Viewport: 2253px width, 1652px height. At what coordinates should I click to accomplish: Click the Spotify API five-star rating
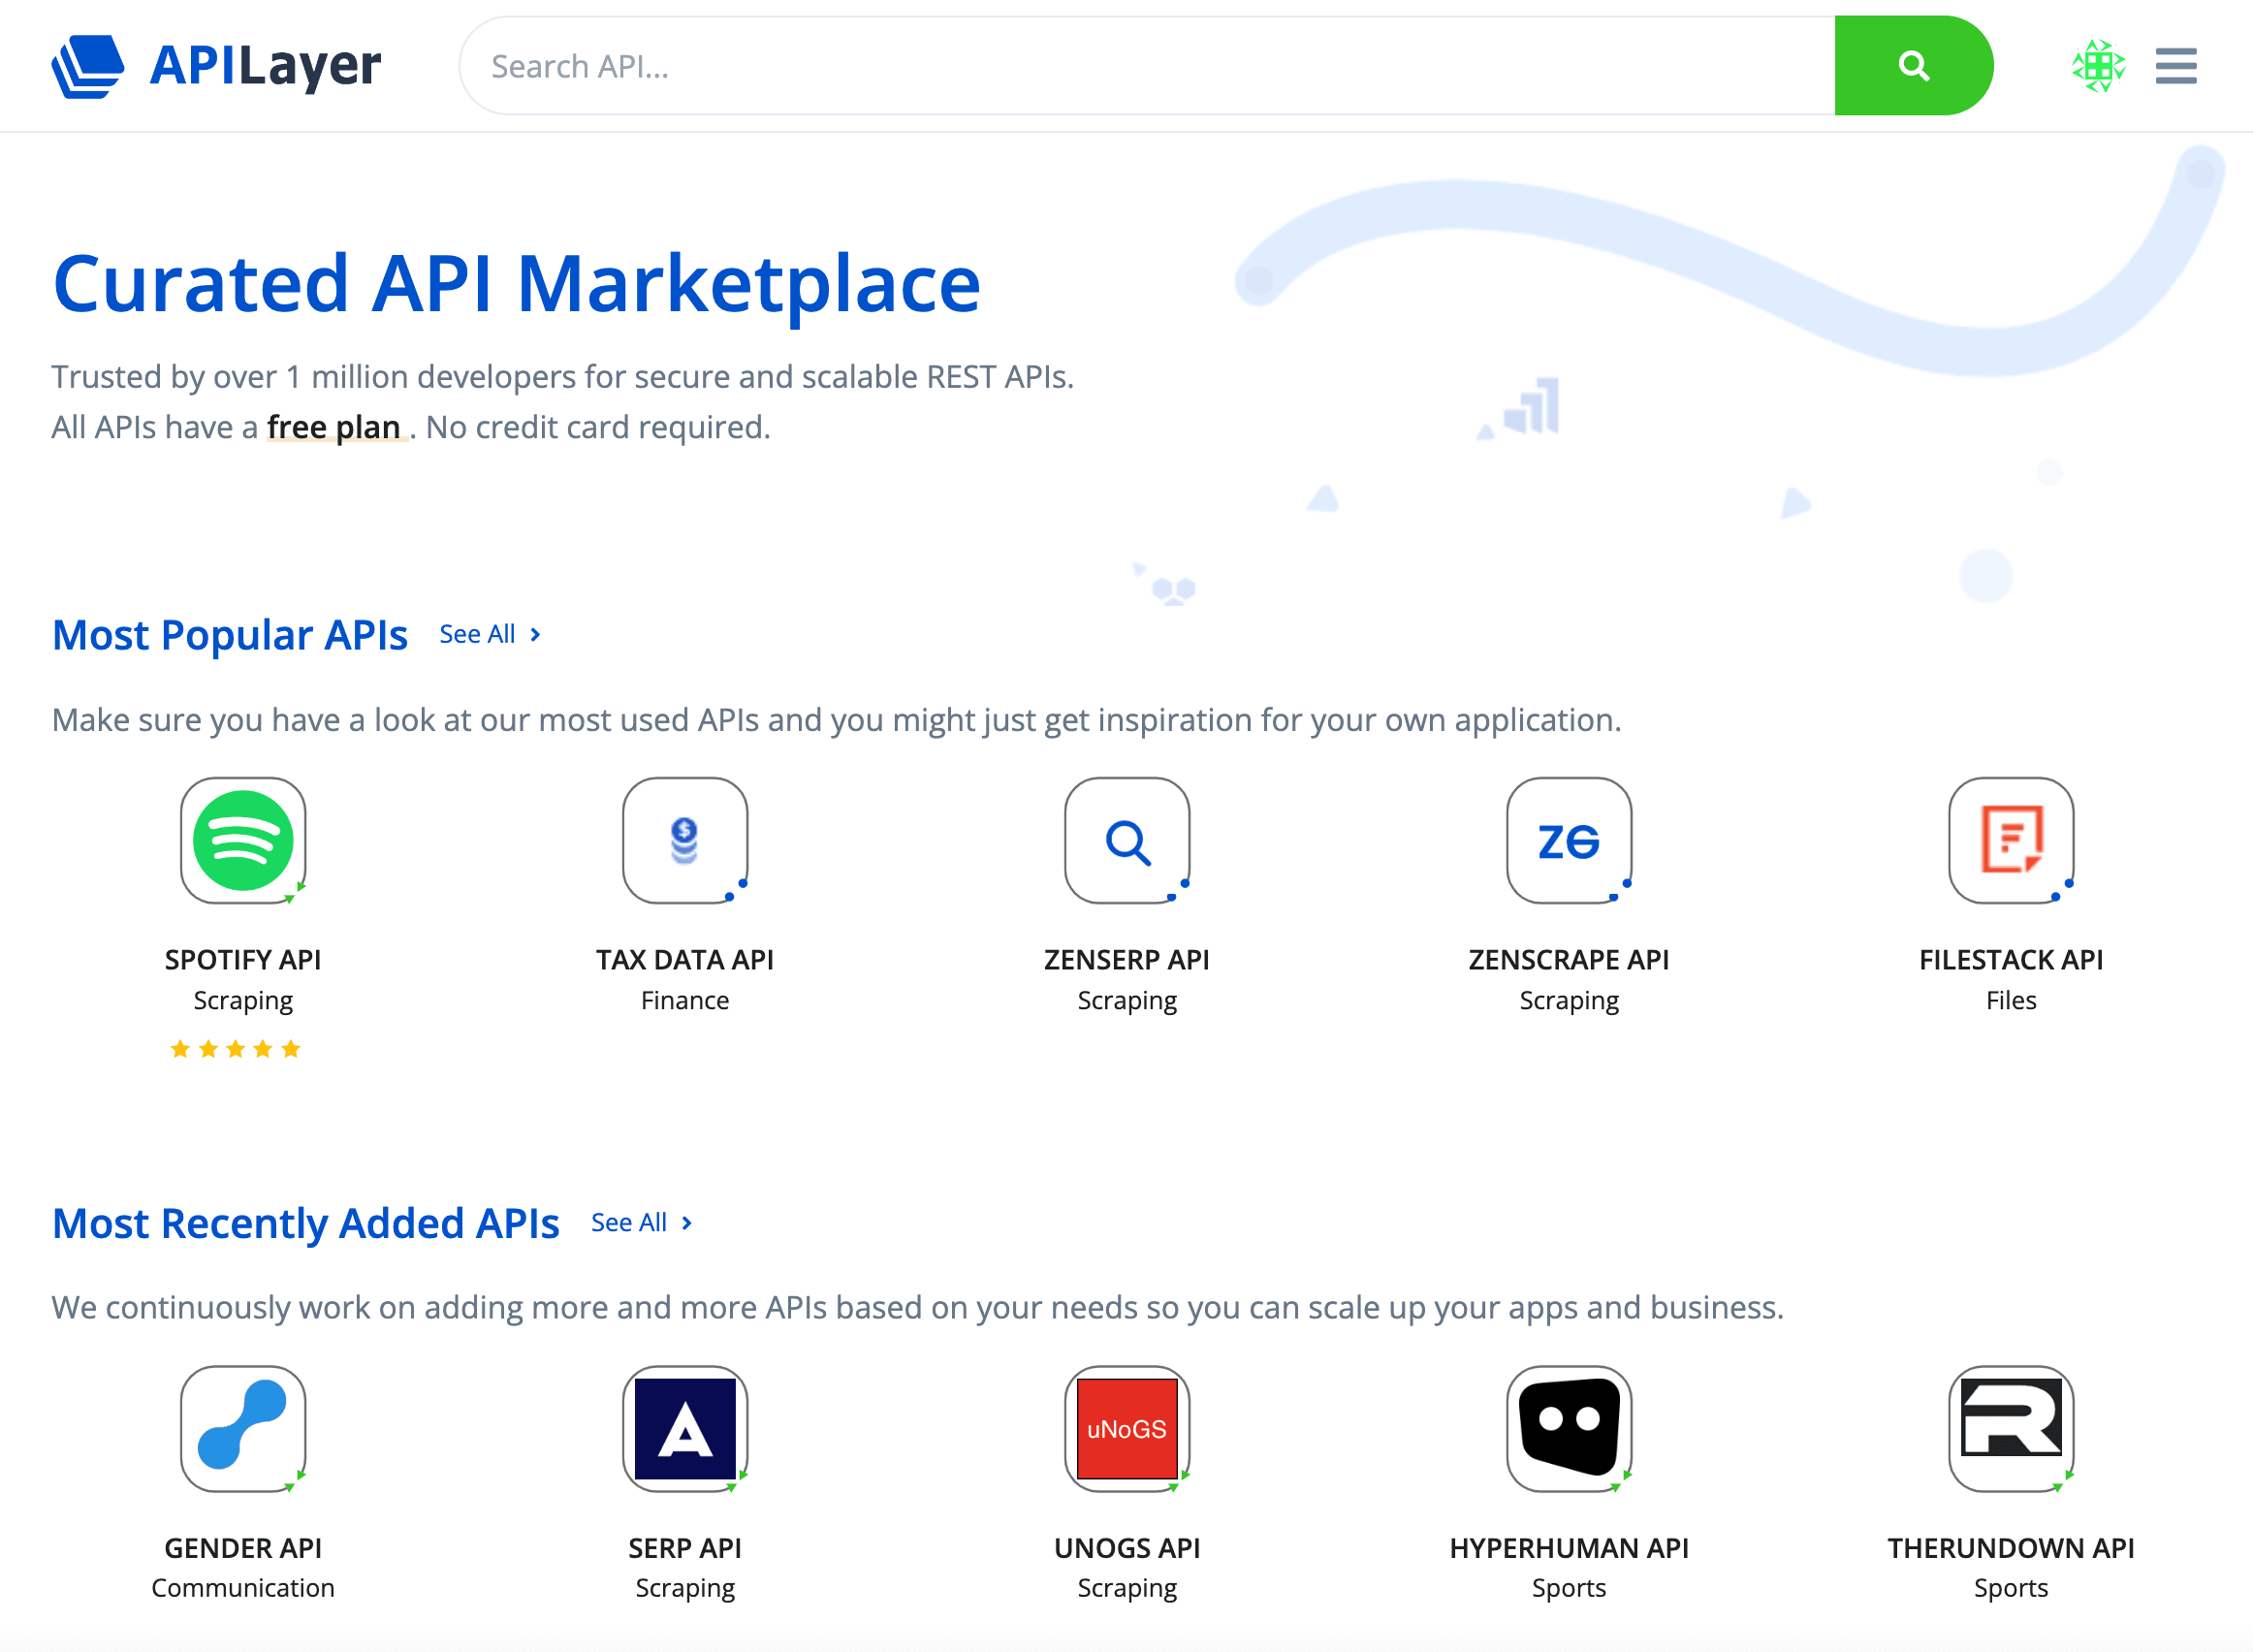click(x=235, y=1049)
